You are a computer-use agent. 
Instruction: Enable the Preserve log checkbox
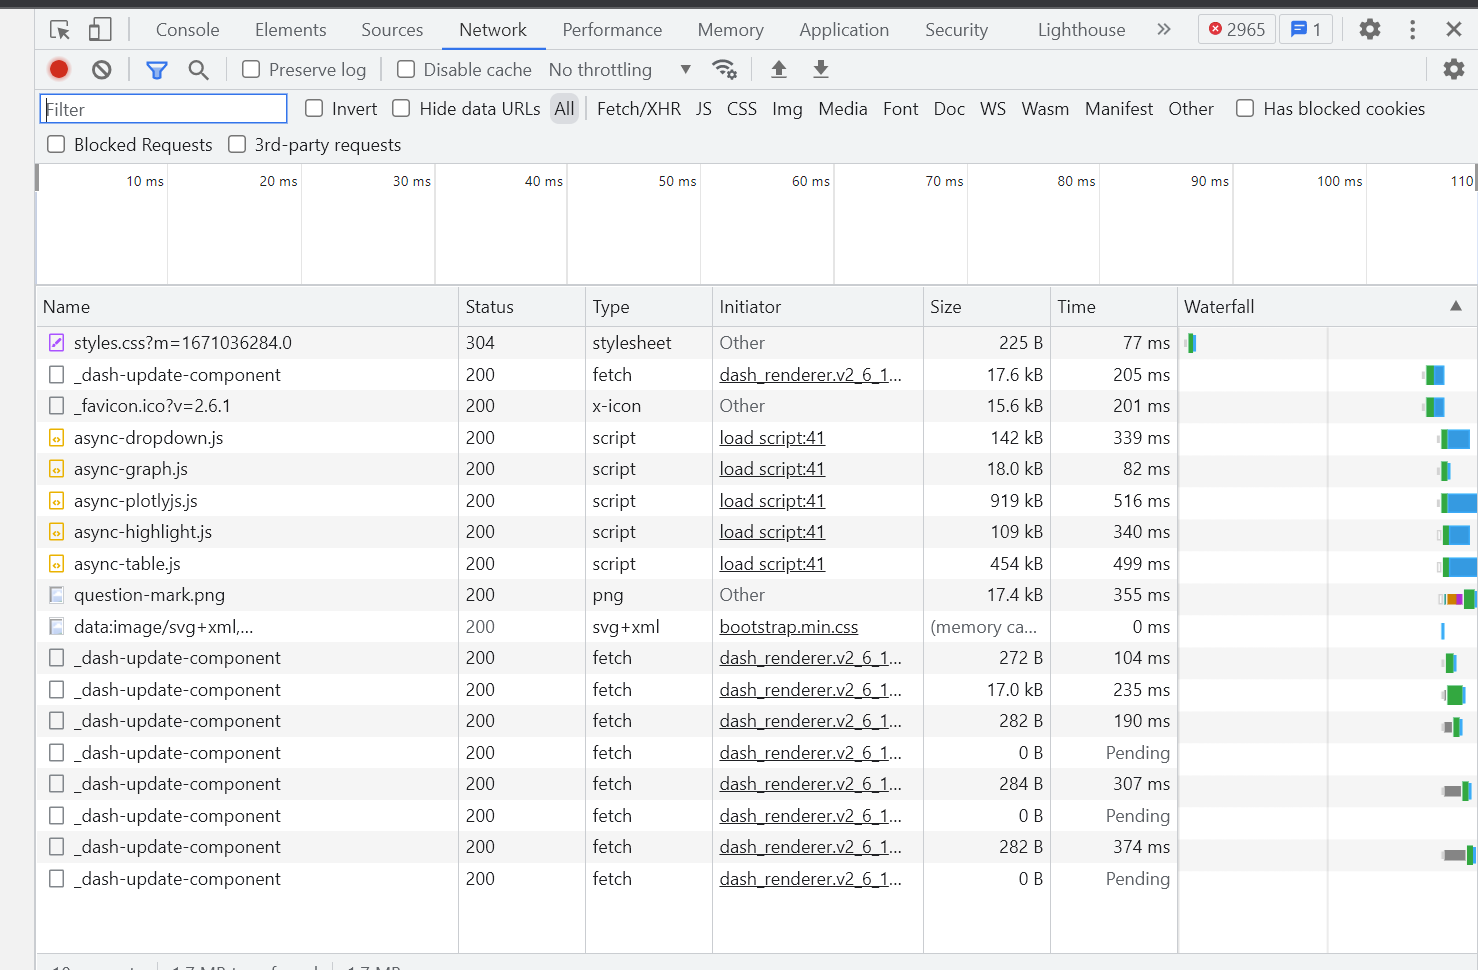pyautogui.click(x=252, y=69)
